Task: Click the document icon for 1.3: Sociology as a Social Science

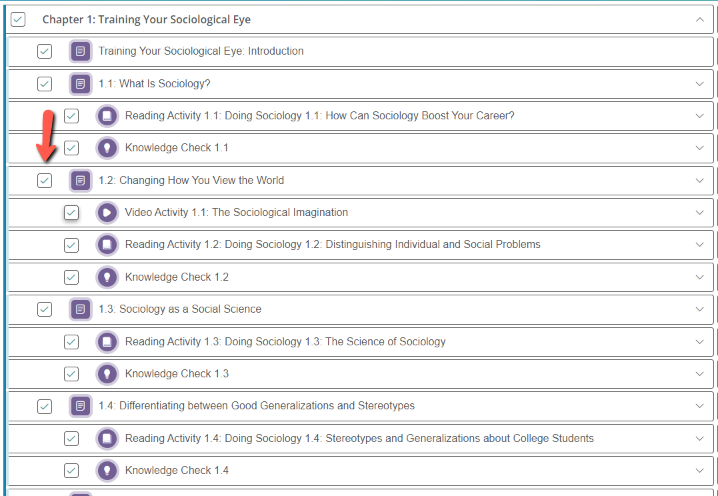Action: click(81, 309)
